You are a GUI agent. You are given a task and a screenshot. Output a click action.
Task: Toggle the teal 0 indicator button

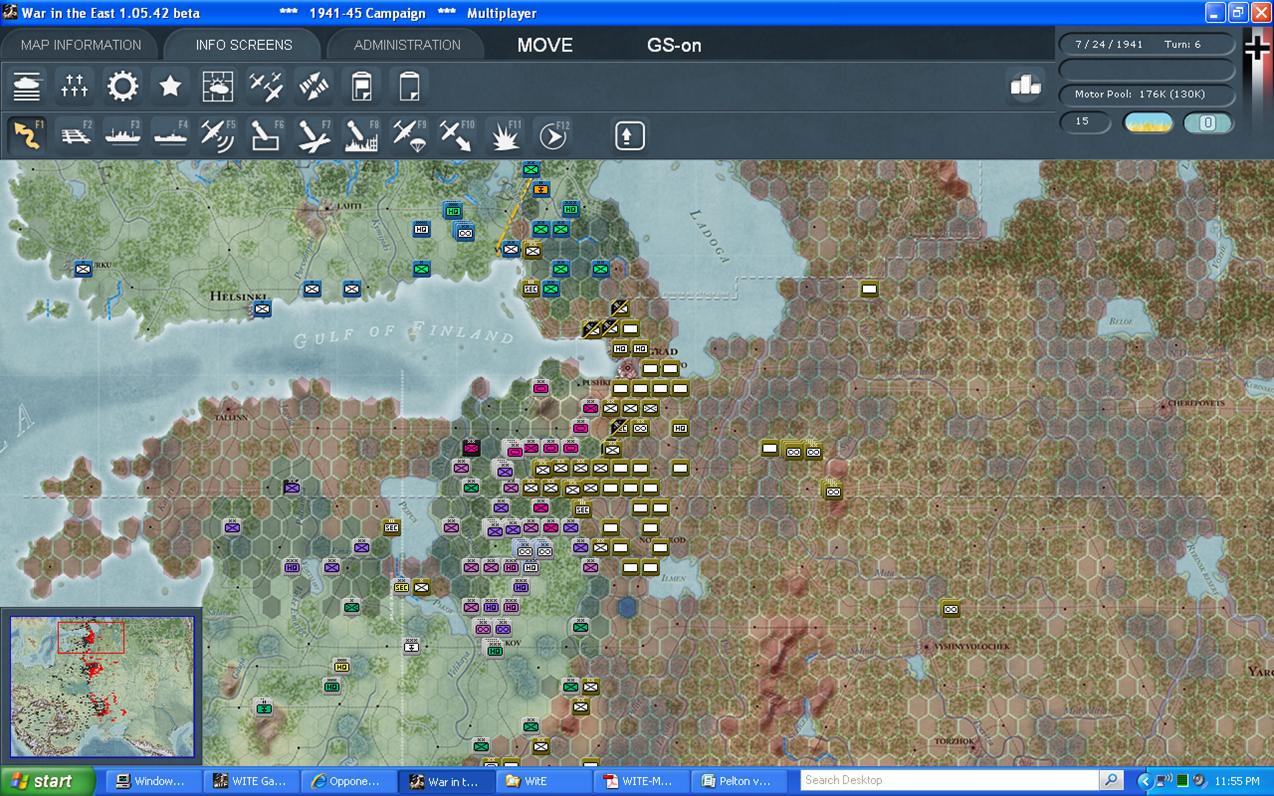[x=1208, y=123]
